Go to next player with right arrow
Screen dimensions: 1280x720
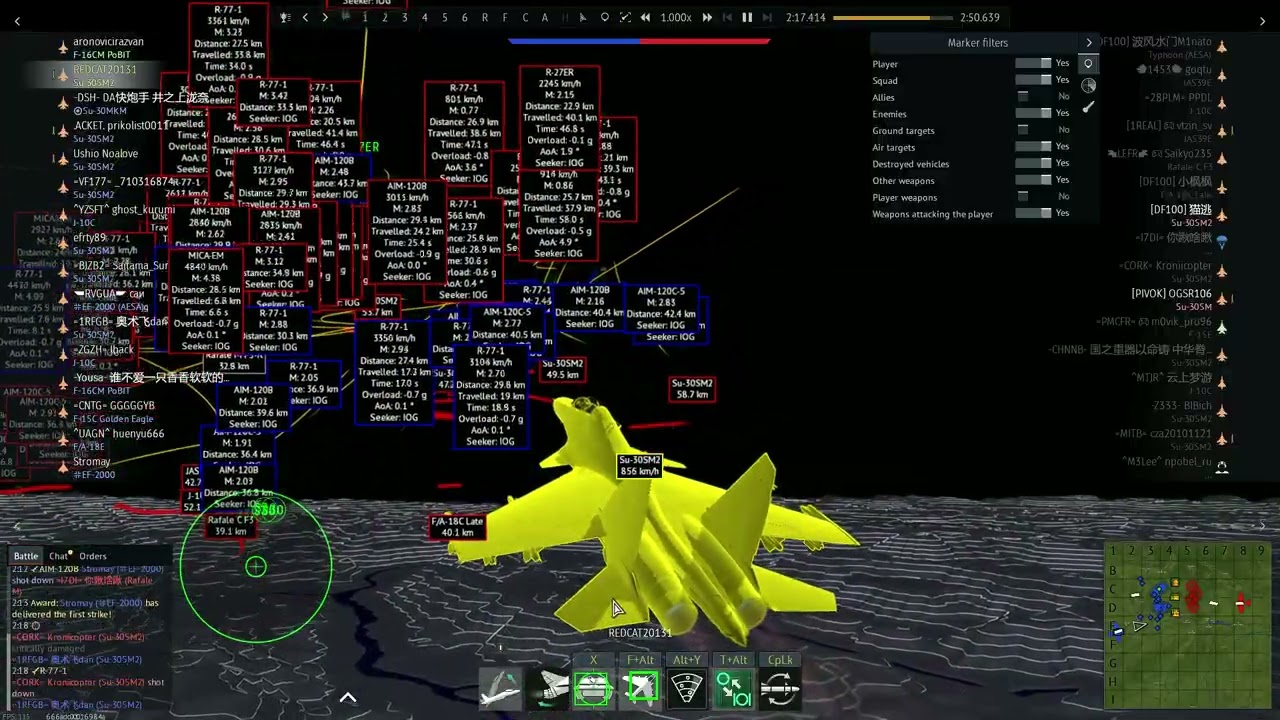[325, 17]
